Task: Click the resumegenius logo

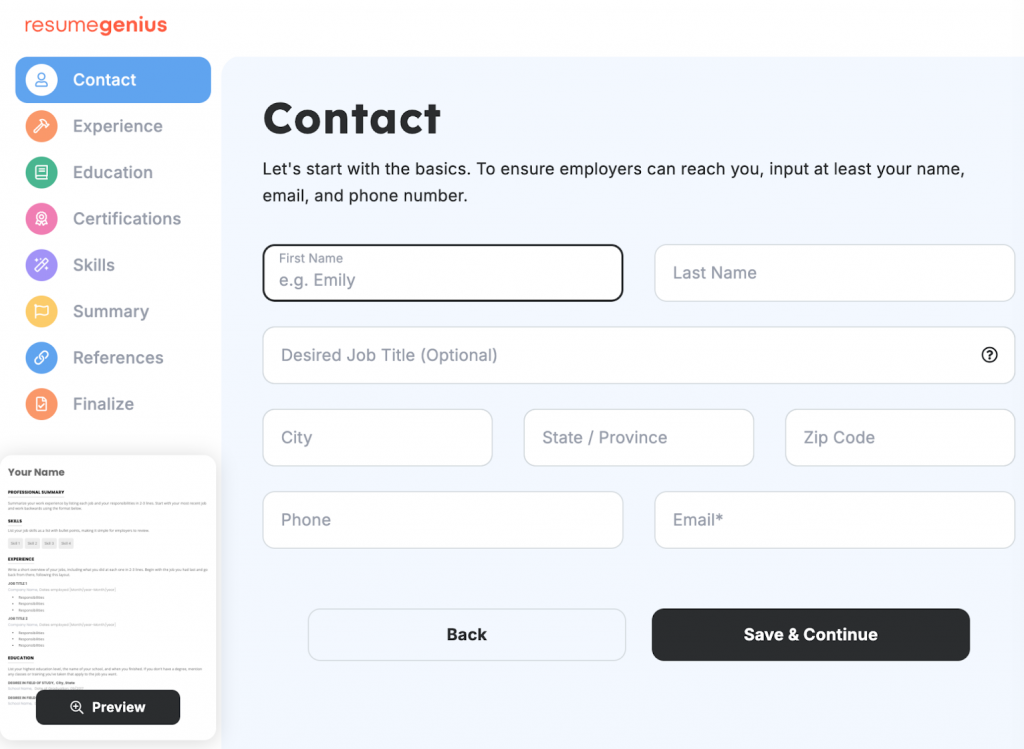Action: tap(96, 26)
